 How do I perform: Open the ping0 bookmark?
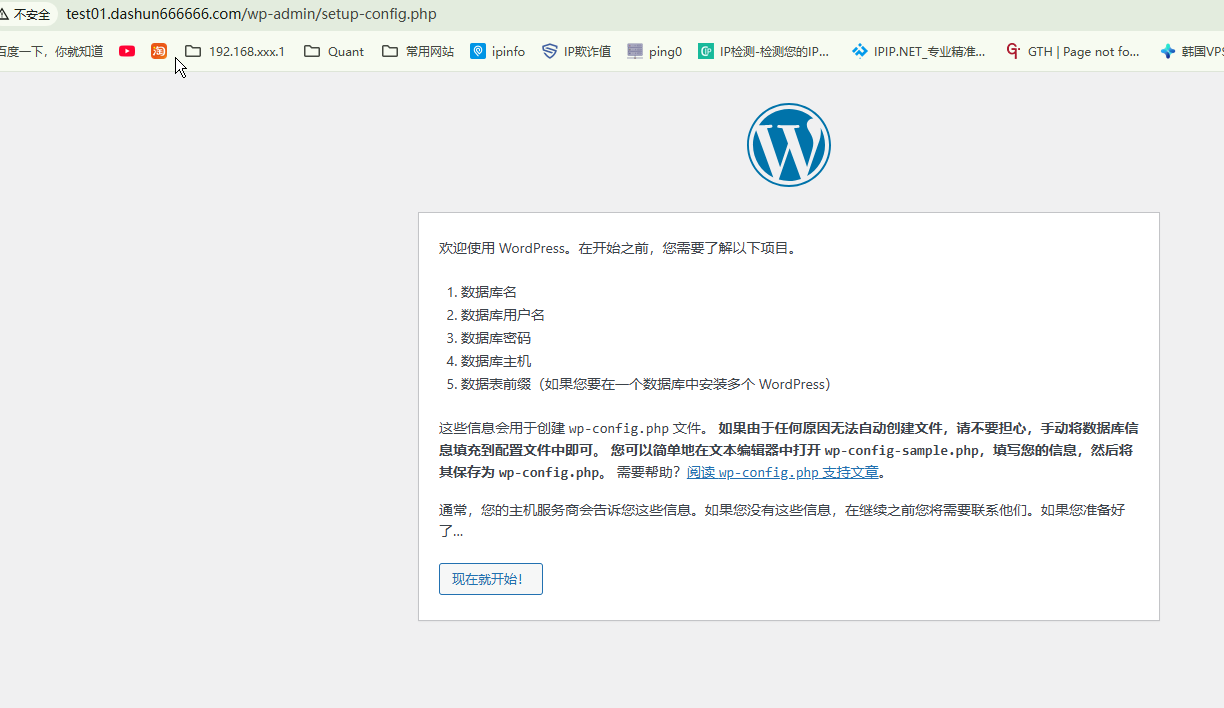[655, 51]
